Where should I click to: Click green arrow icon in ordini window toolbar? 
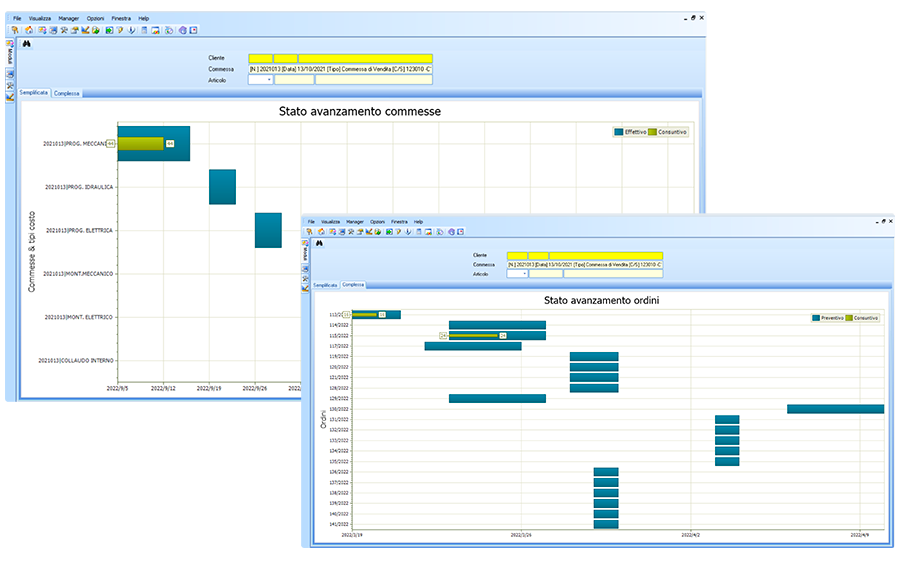389,231
